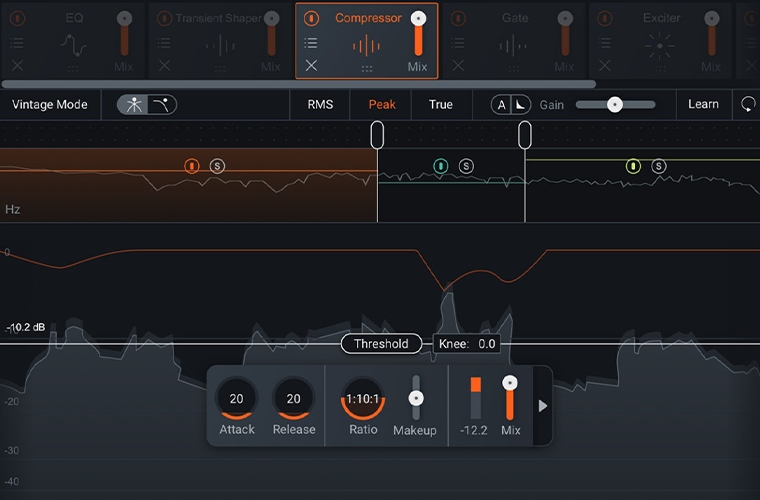Click the Compressor module waveform icon
The height and width of the screenshot is (500, 760).
366,46
